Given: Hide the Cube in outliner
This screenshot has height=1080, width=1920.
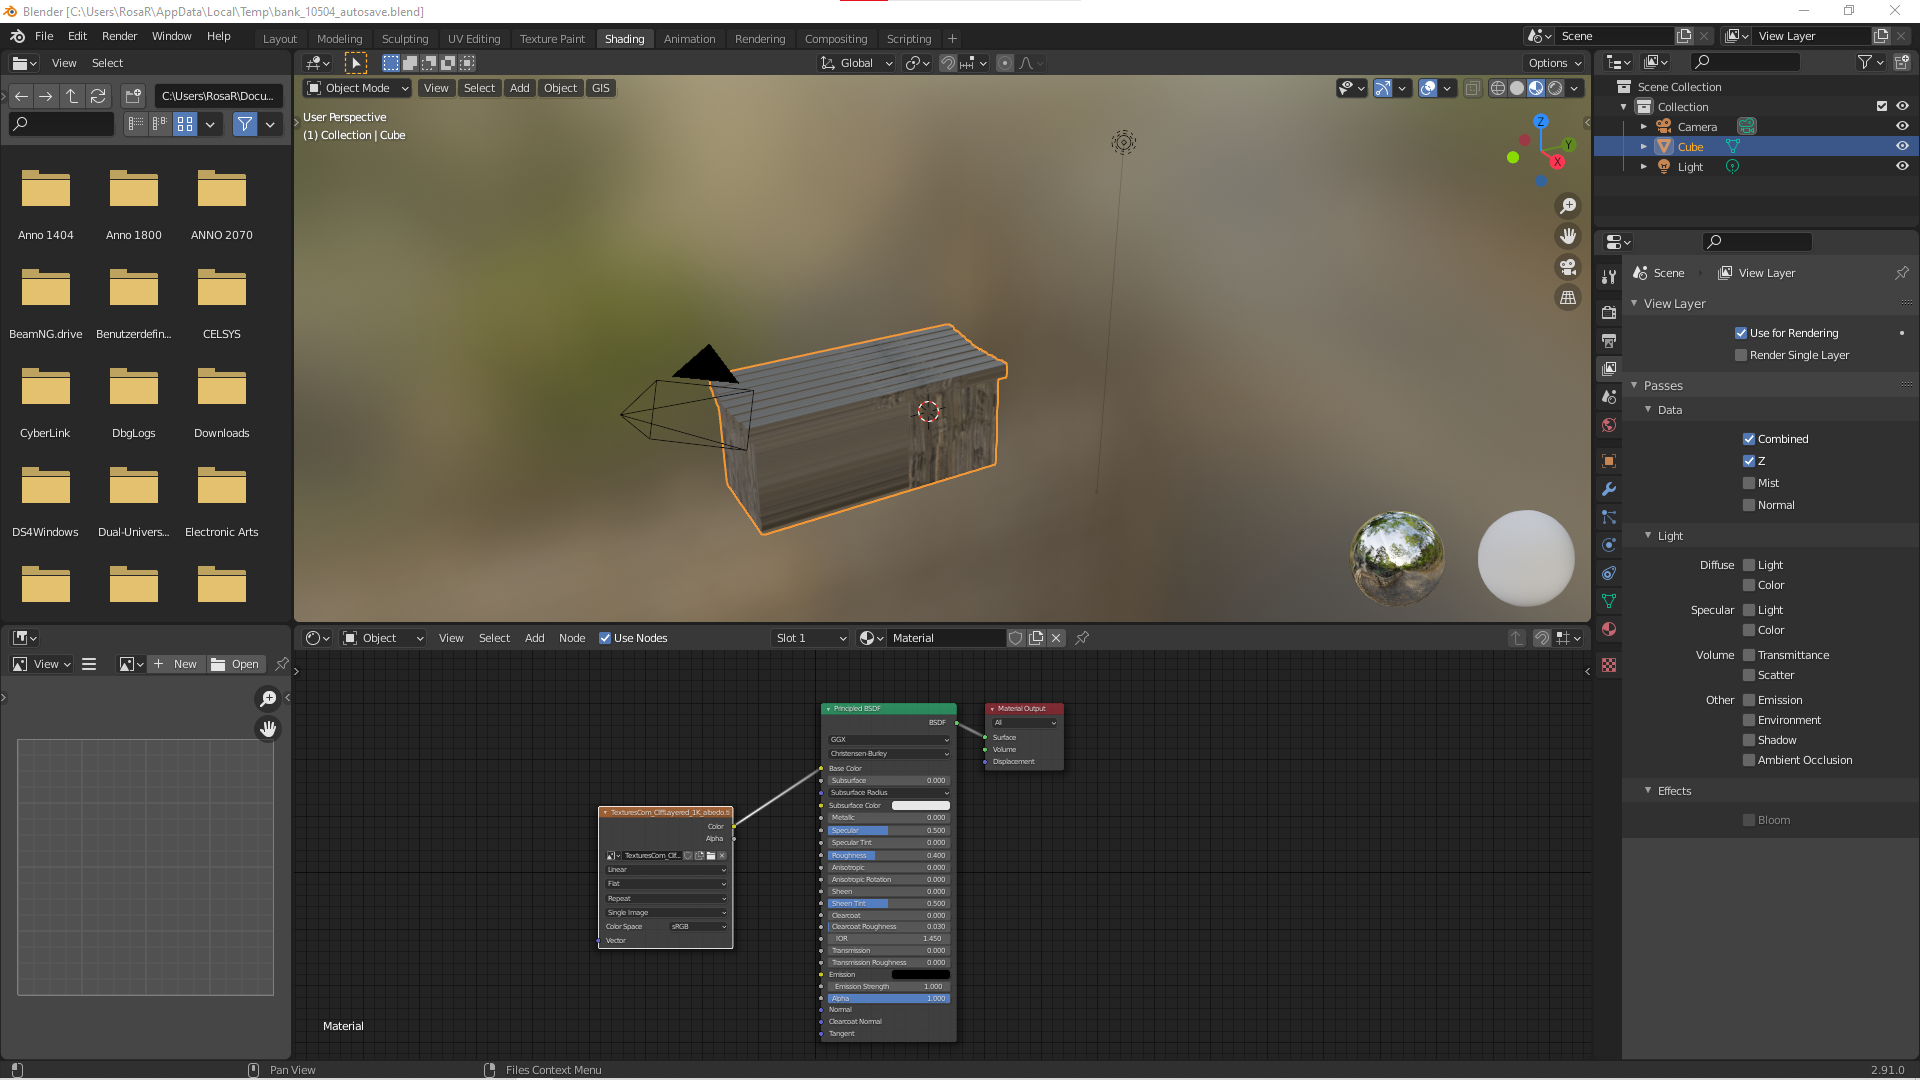Looking at the screenshot, I should pyautogui.click(x=1902, y=146).
